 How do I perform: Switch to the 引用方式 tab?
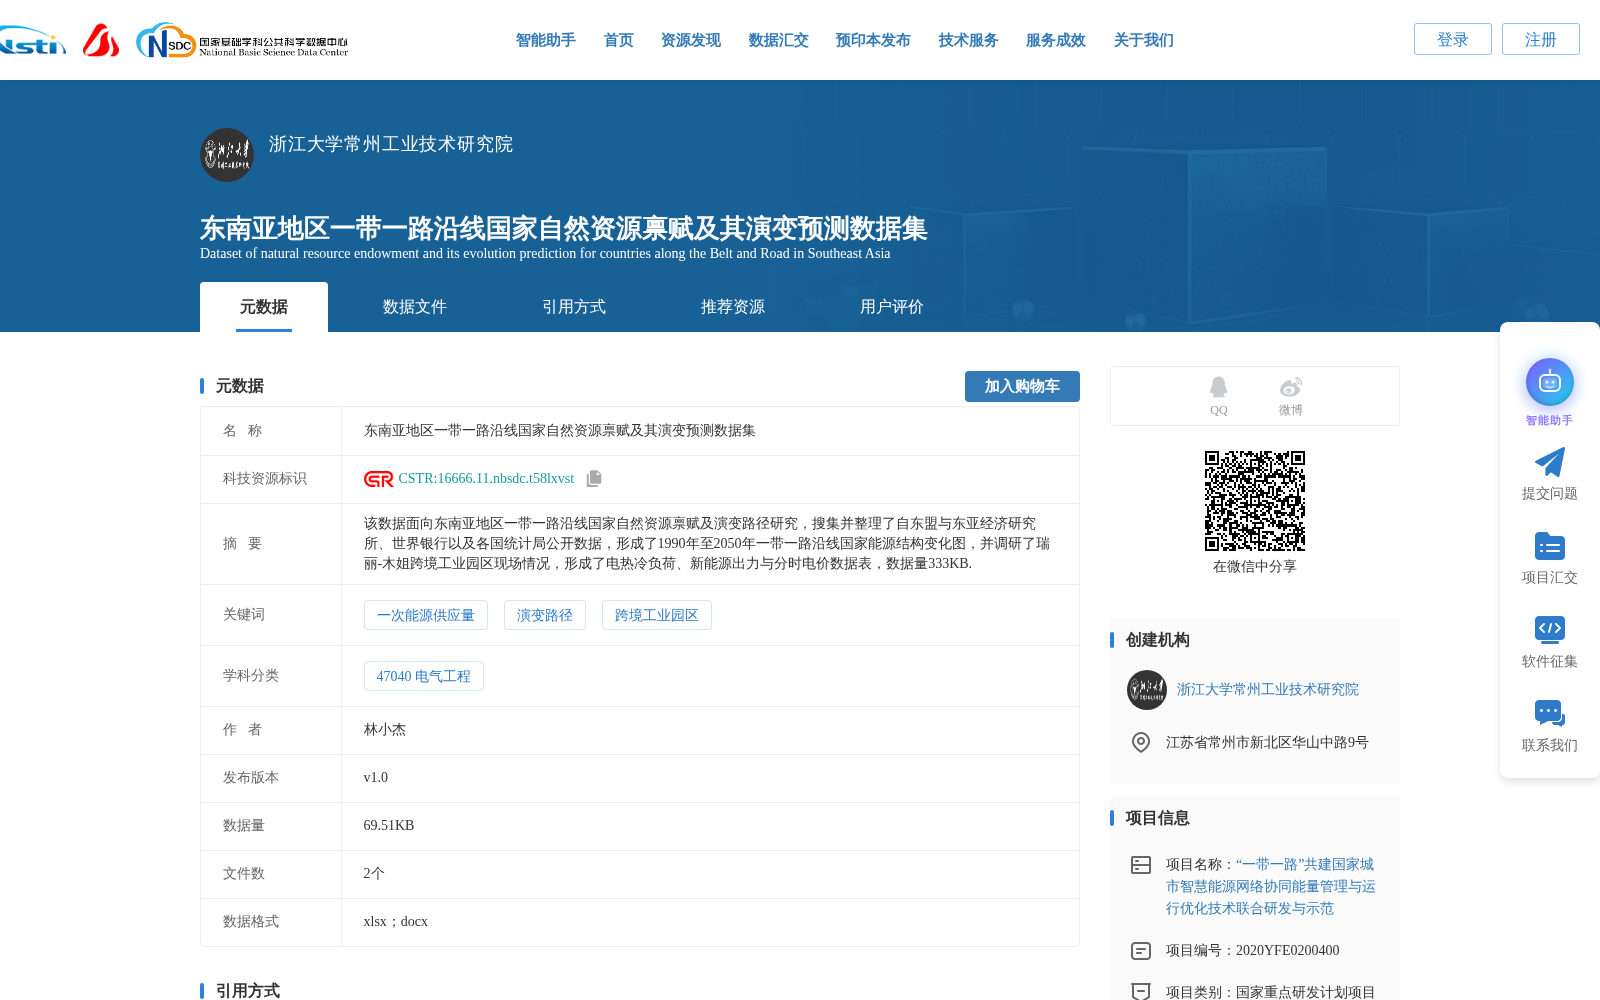[574, 307]
